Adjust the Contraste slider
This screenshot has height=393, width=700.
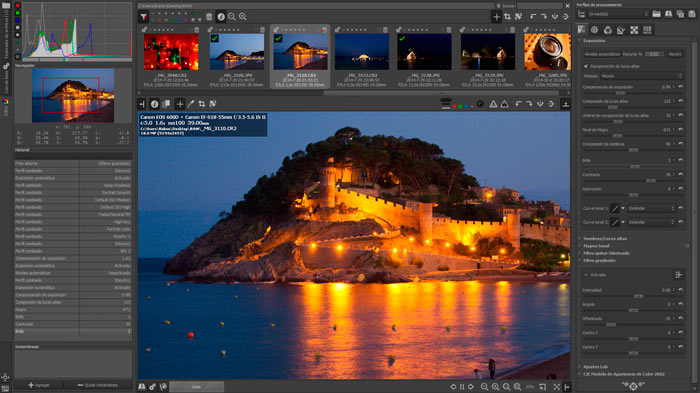(633, 180)
